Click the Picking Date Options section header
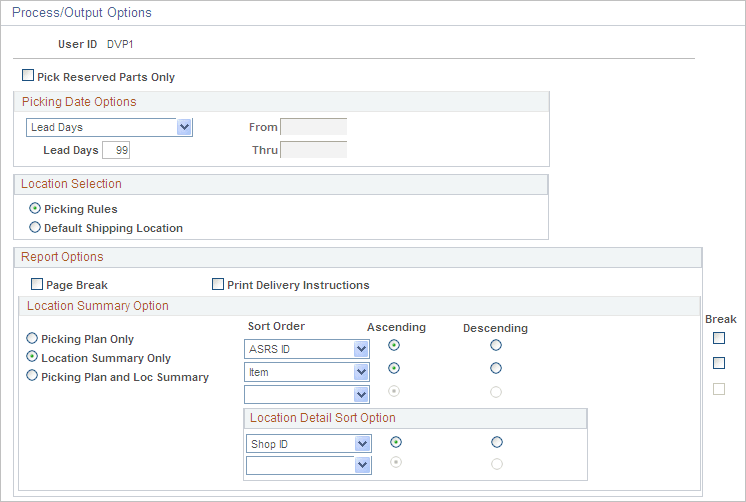Screen dimensions: 746x502 tap(79, 101)
